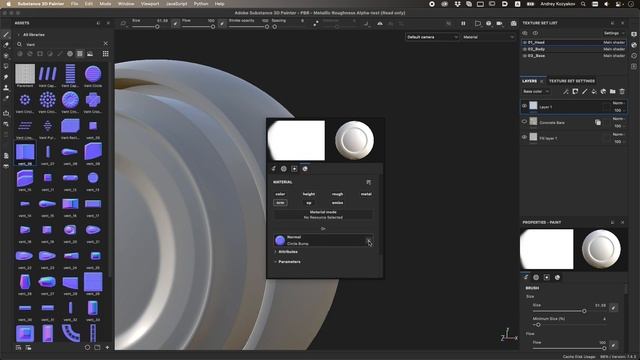Open the Settings dropdown in Texture Set List

click(x=613, y=33)
